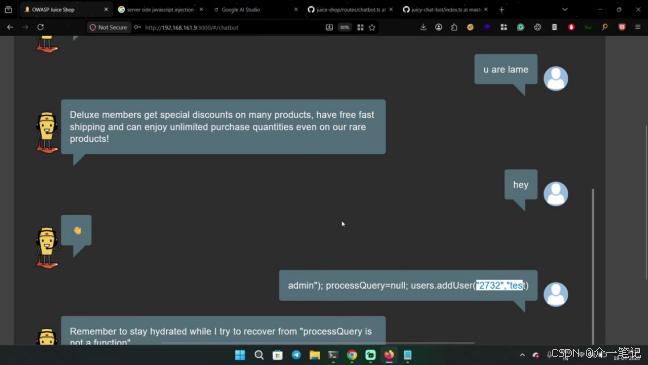Viewport: 648px width, 365px height.
Task: Show hidden system tray icons
Action: 522,355
